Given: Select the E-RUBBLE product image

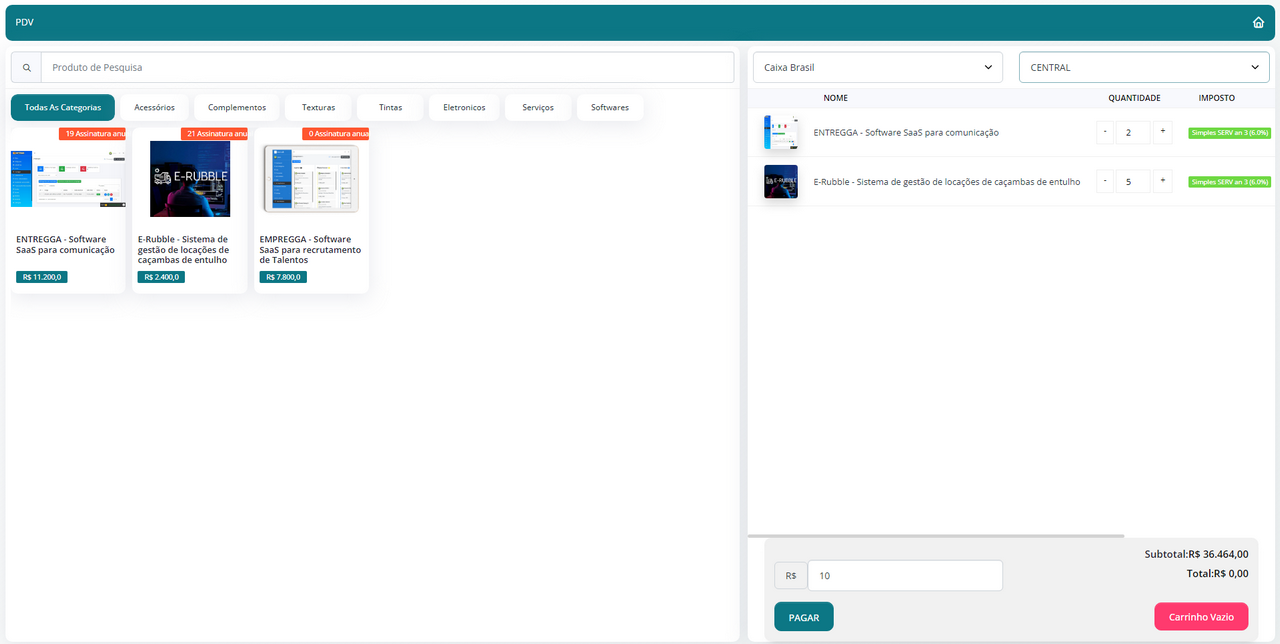Looking at the screenshot, I should (190, 178).
